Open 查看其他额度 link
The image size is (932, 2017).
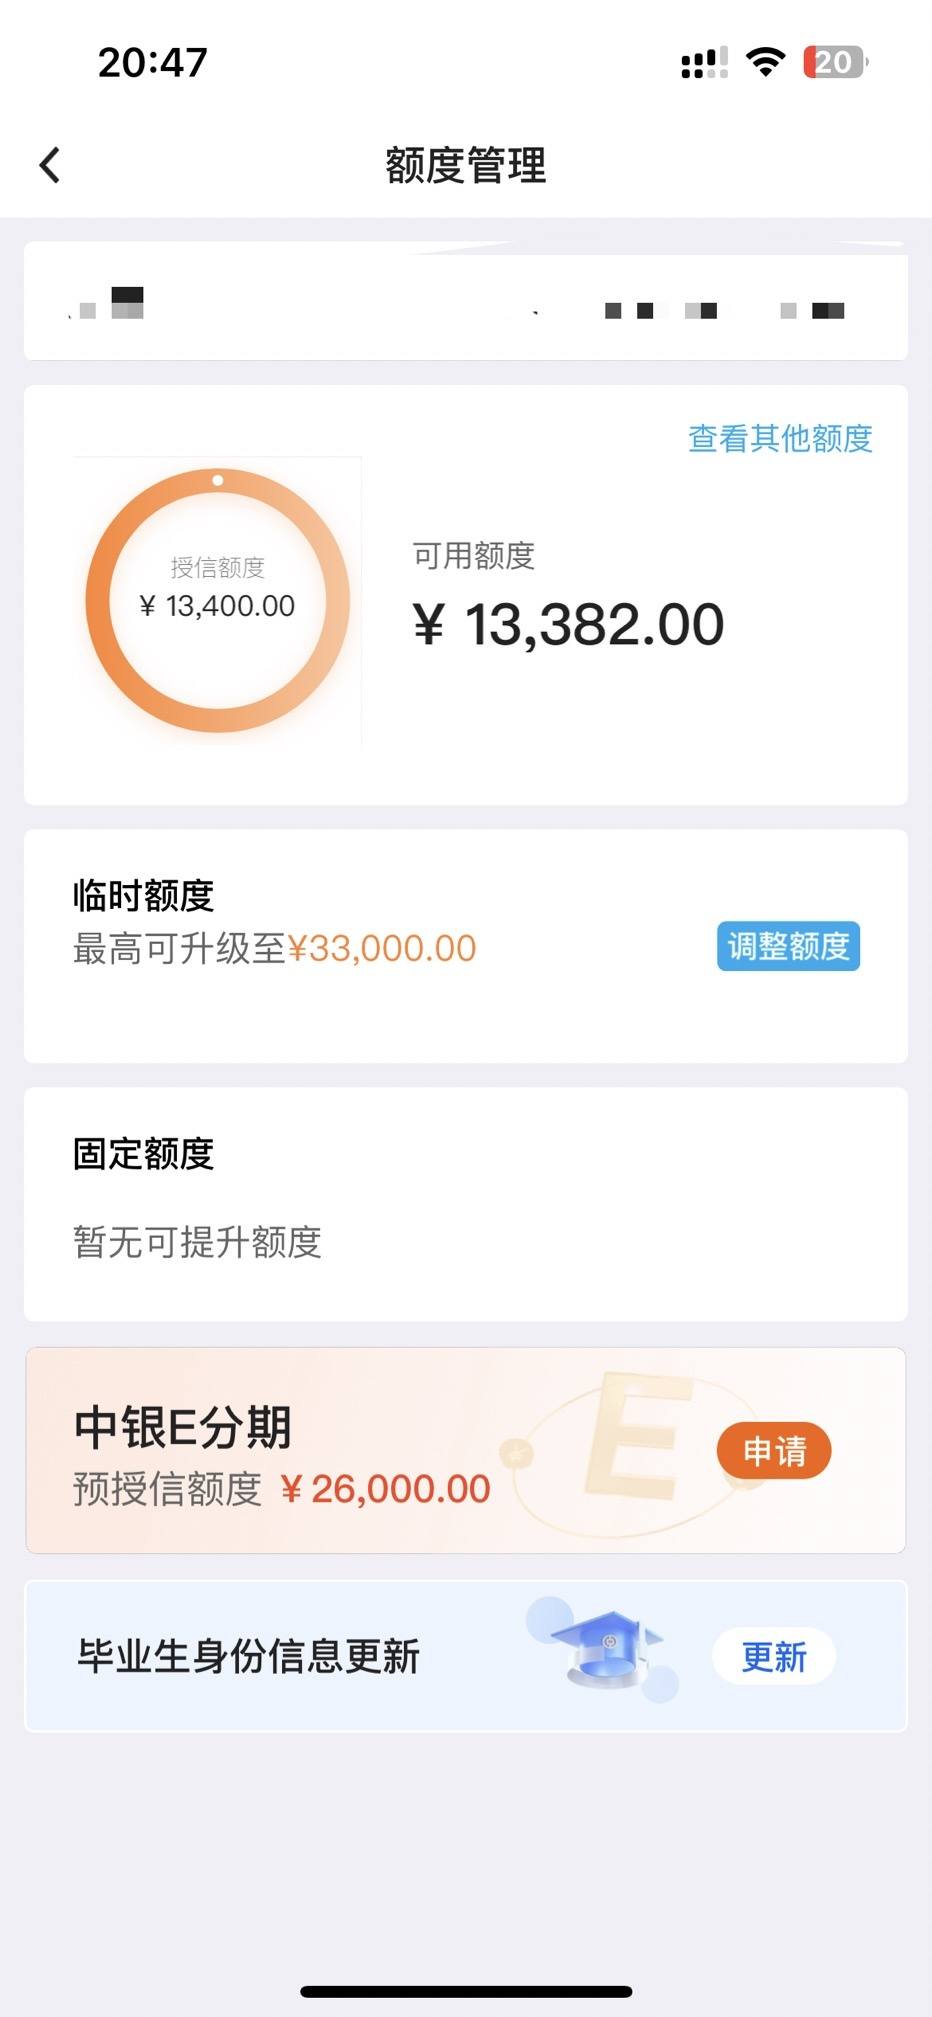(780, 438)
